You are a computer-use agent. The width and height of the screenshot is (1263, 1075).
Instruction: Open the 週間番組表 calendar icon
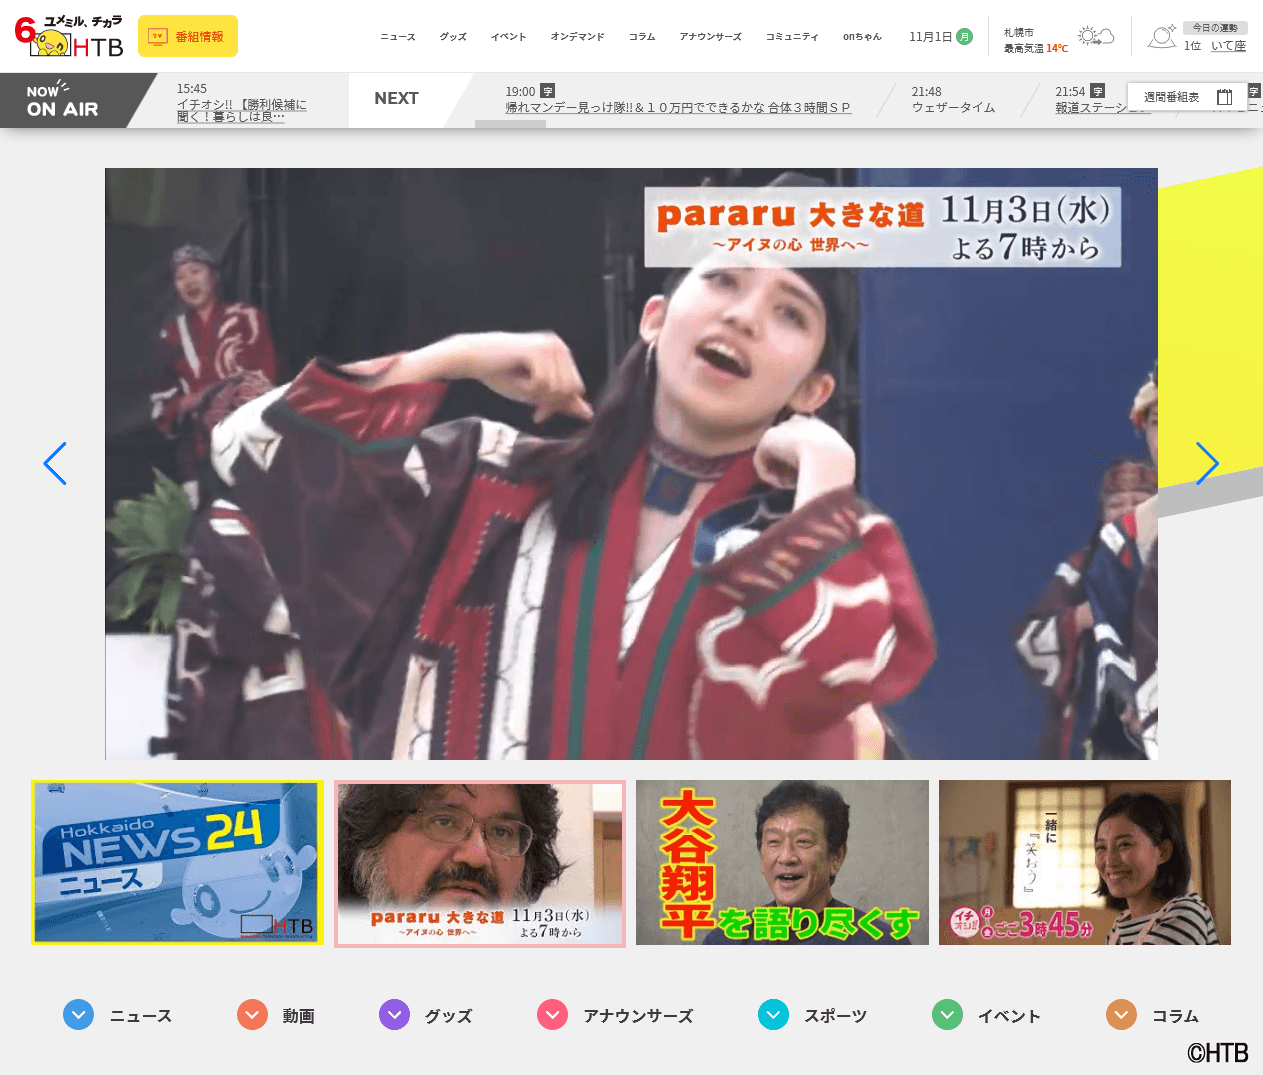(x=1224, y=97)
